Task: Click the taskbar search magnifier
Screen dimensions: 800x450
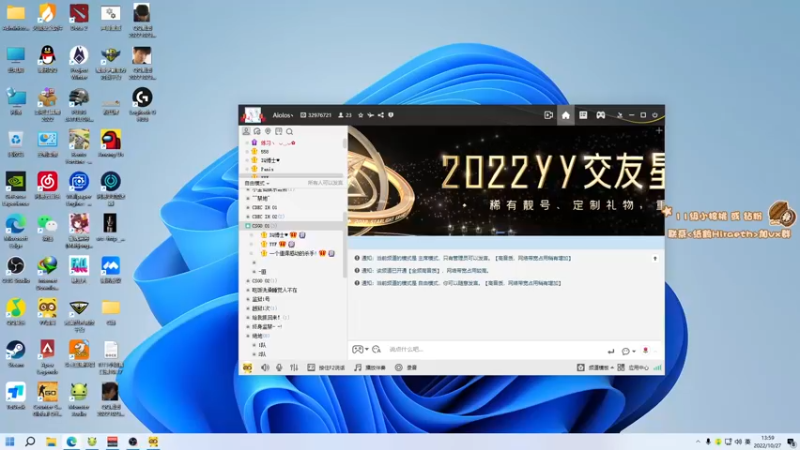Action: coord(30,441)
